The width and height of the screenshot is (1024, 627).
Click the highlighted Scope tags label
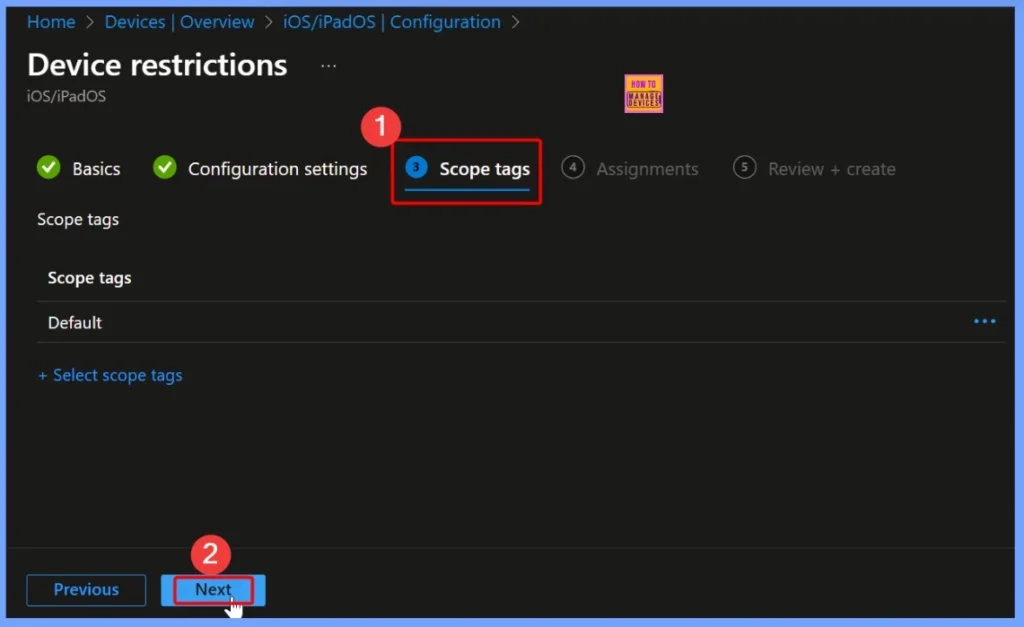(x=484, y=169)
